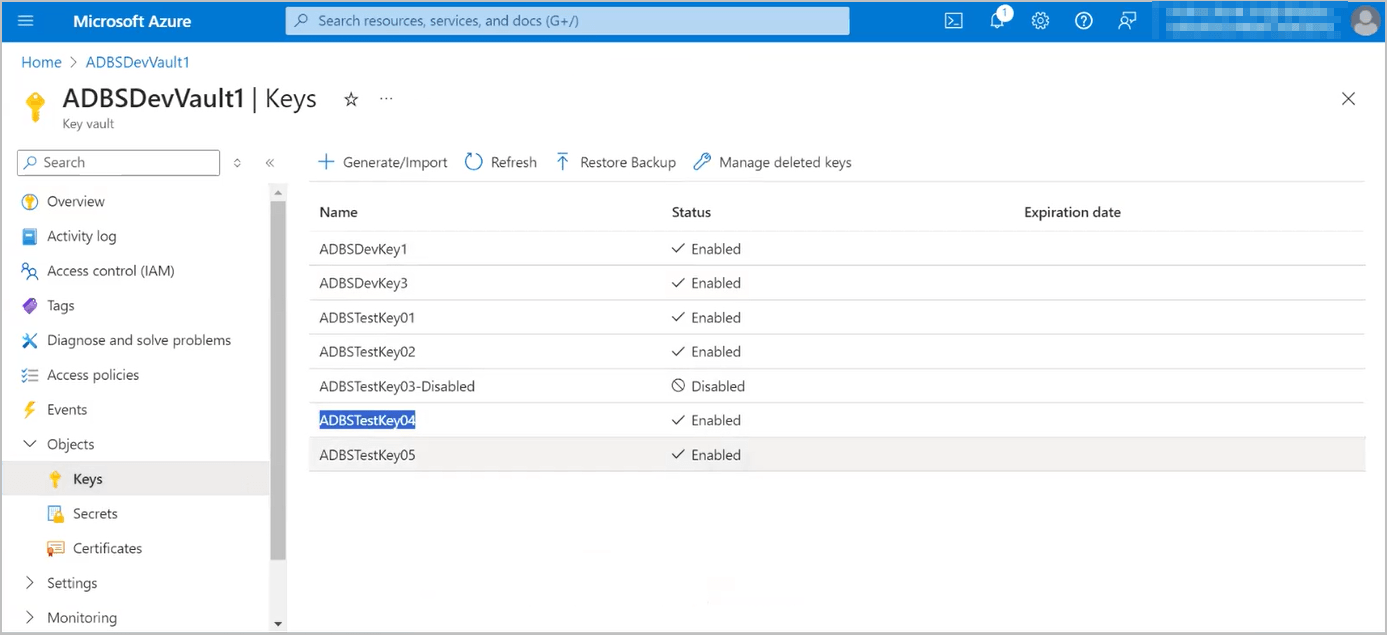The height and width of the screenshot is (635, 1387).
Task: Collapse the sidebar with double chevron
Action: (270, 163)
